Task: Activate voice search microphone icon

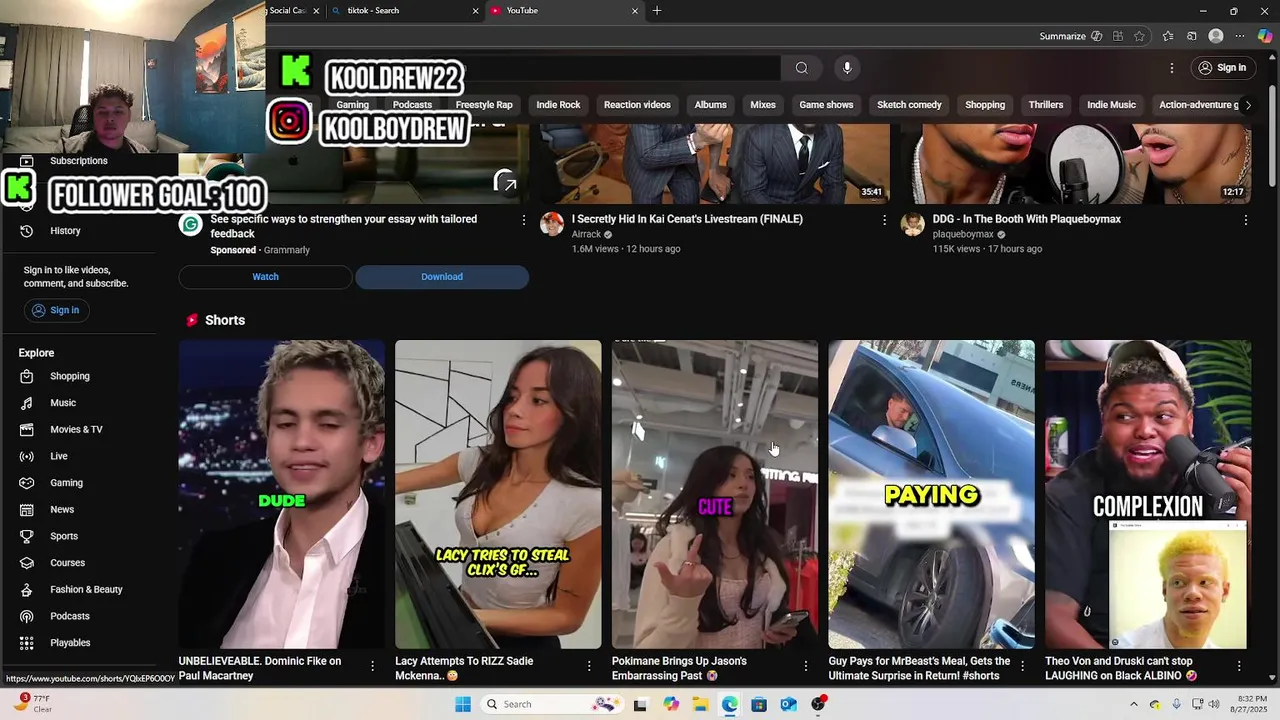Action: point(847,68)
